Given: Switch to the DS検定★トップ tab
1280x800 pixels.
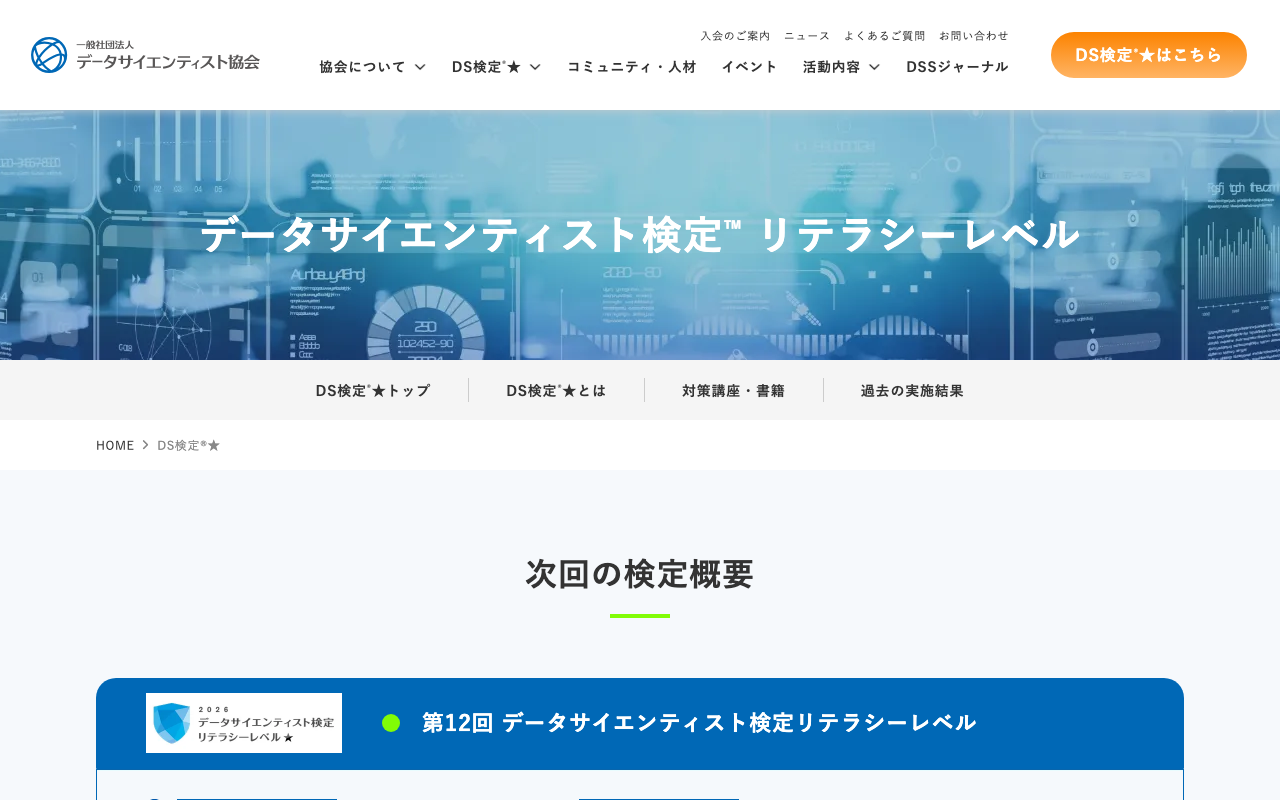Looking at the screenshot, I should click(372, 390).
